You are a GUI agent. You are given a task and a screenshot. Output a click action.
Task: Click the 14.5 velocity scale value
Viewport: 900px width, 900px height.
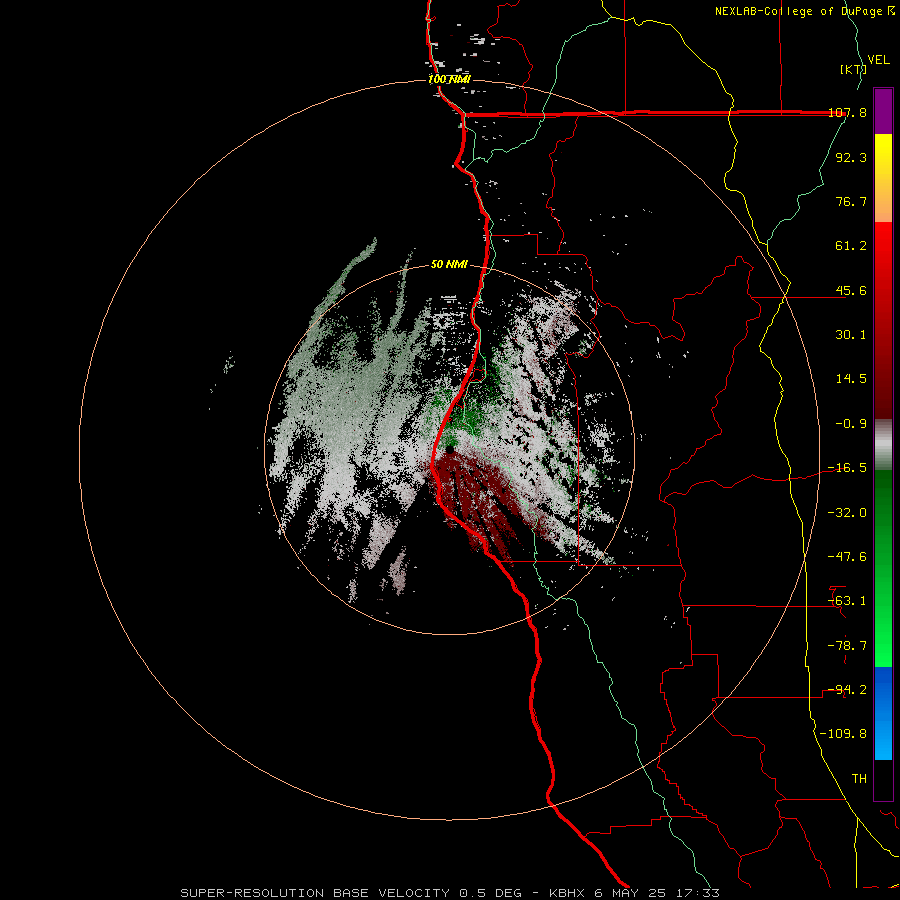[x=851, y=379]
